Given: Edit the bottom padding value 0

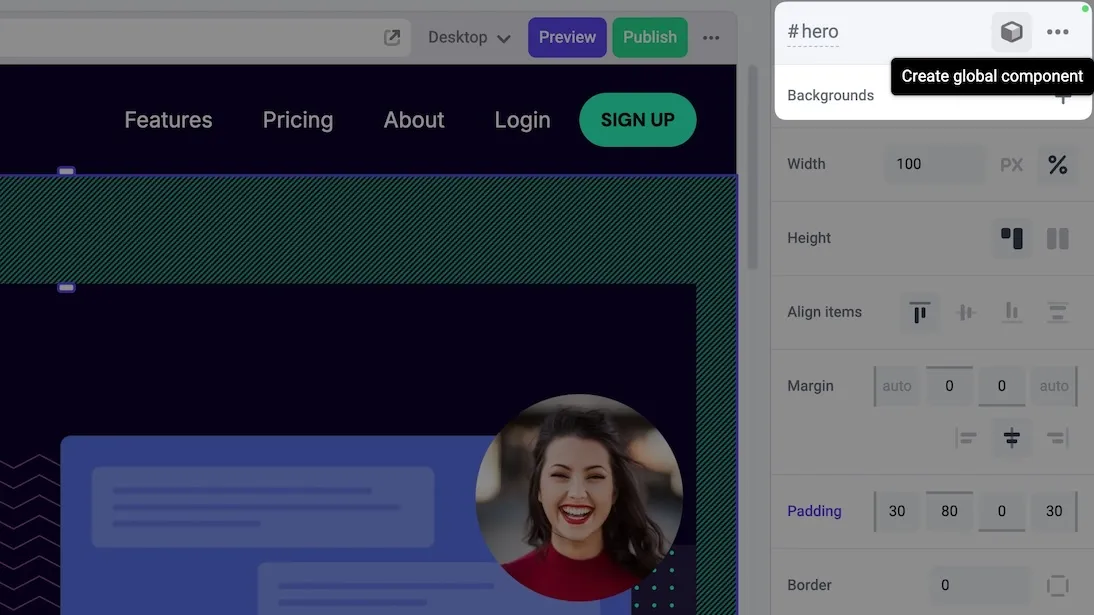Looking at the screenshot, I should [x=1001, y=511].
